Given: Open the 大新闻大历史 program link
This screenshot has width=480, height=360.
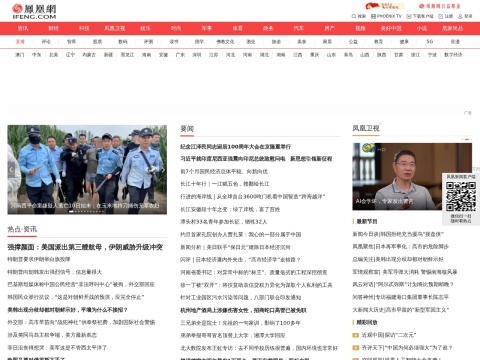Looking at the screenshot, I should click(401, 310).
